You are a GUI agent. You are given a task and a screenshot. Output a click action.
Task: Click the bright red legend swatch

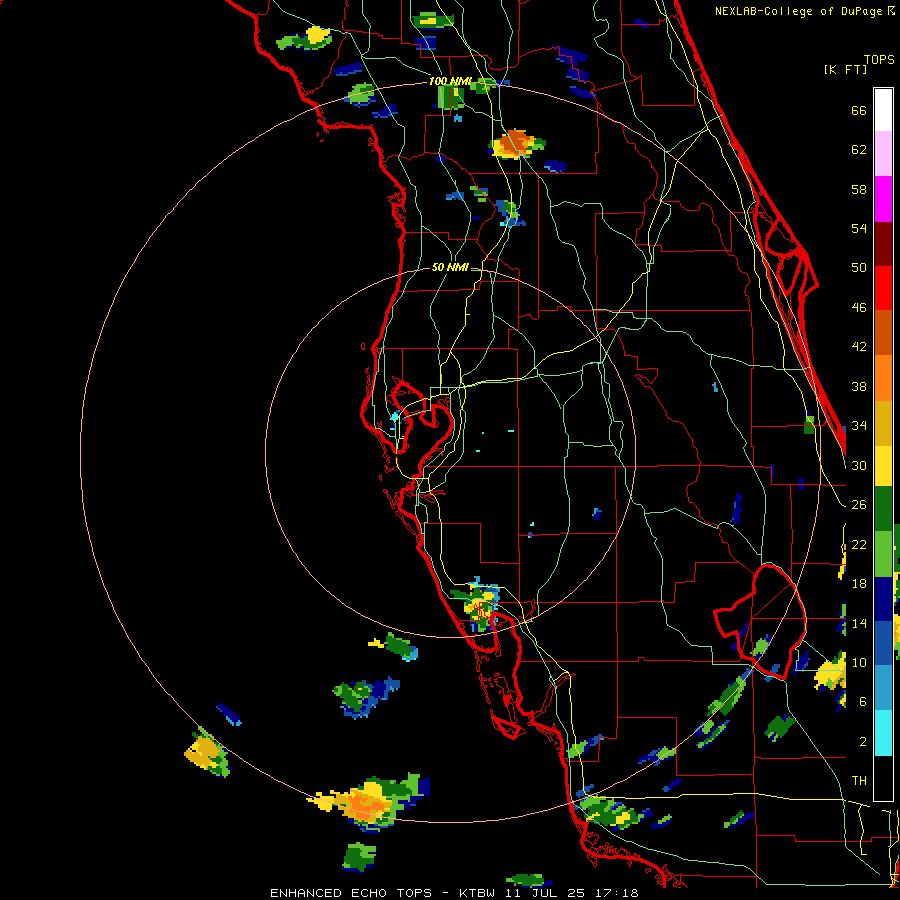pyautogui.click(x=883, y=288)
